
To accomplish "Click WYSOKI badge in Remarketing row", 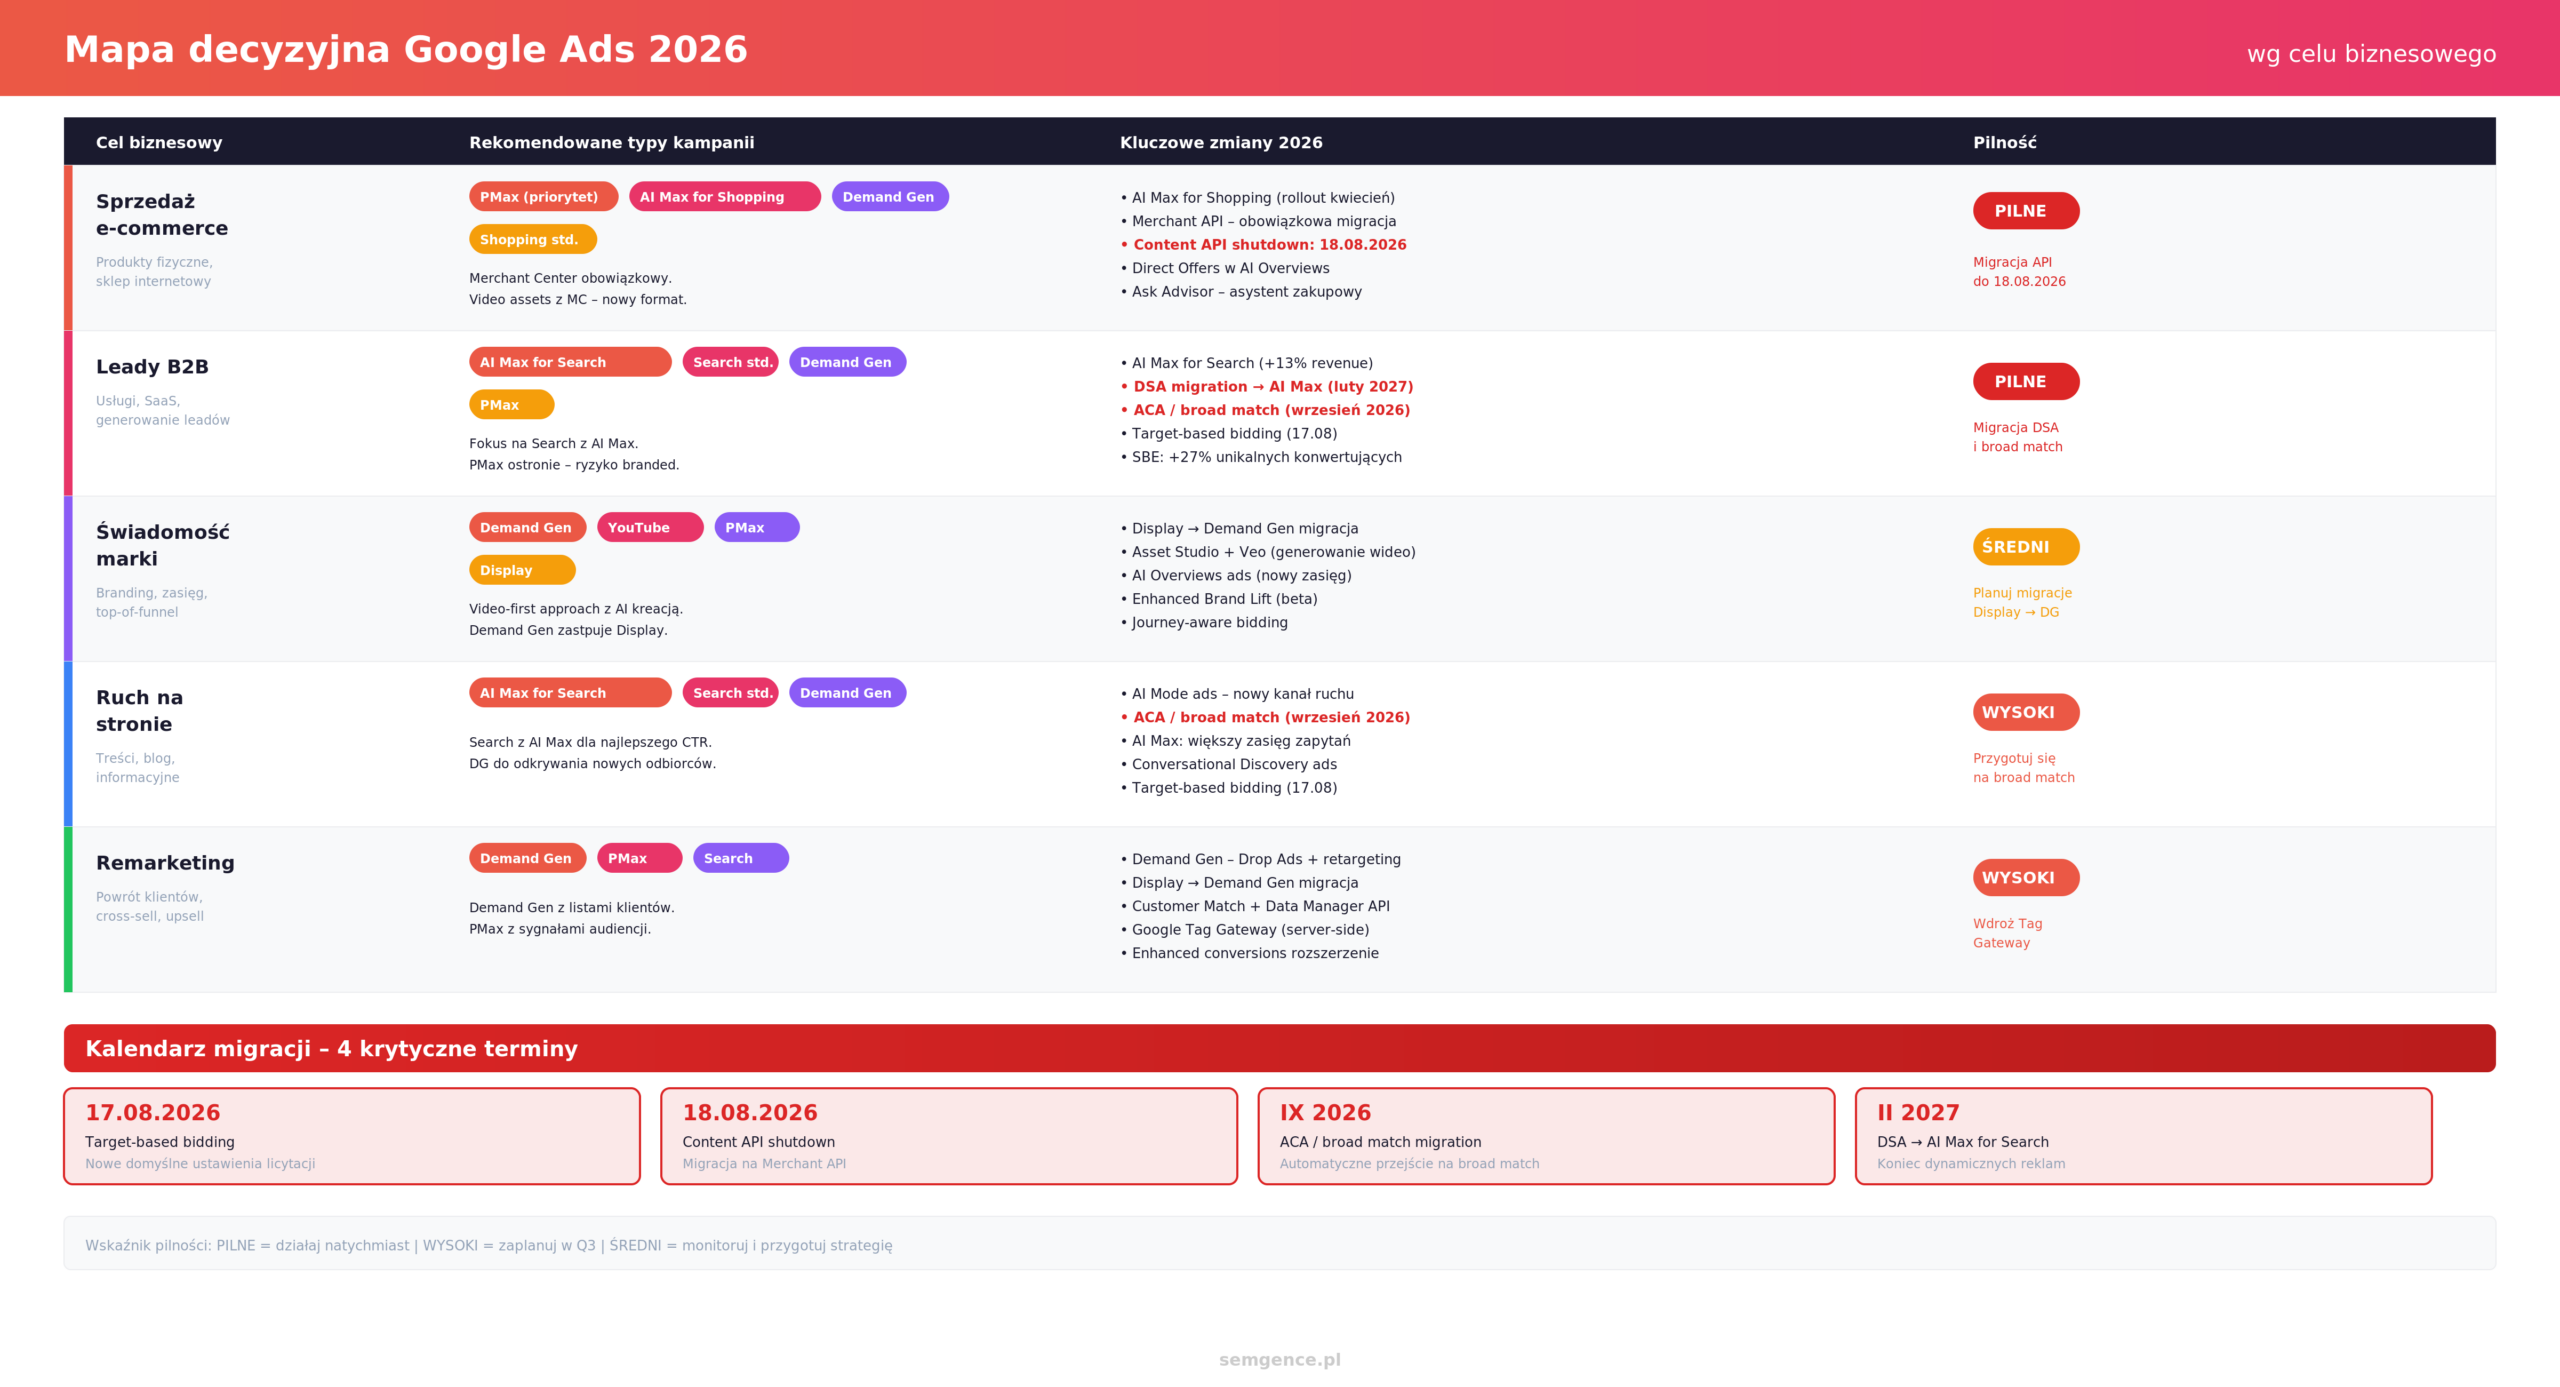I will [x=2026, y=878].
